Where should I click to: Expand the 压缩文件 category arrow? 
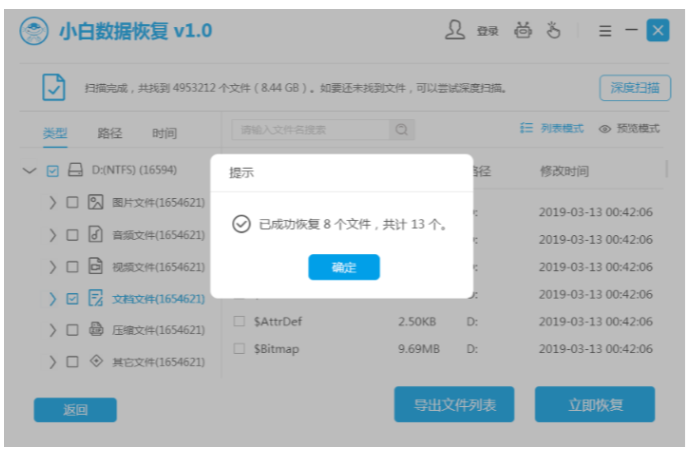coord(52,330)
